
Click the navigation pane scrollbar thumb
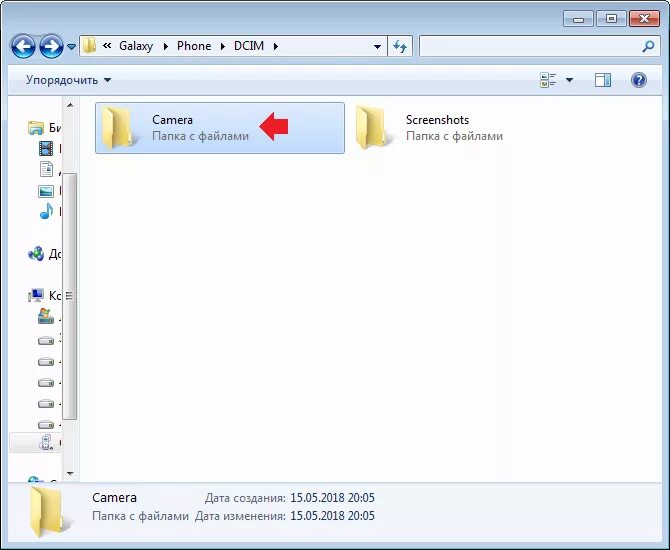pyautogui.click(x=70, y=296)
